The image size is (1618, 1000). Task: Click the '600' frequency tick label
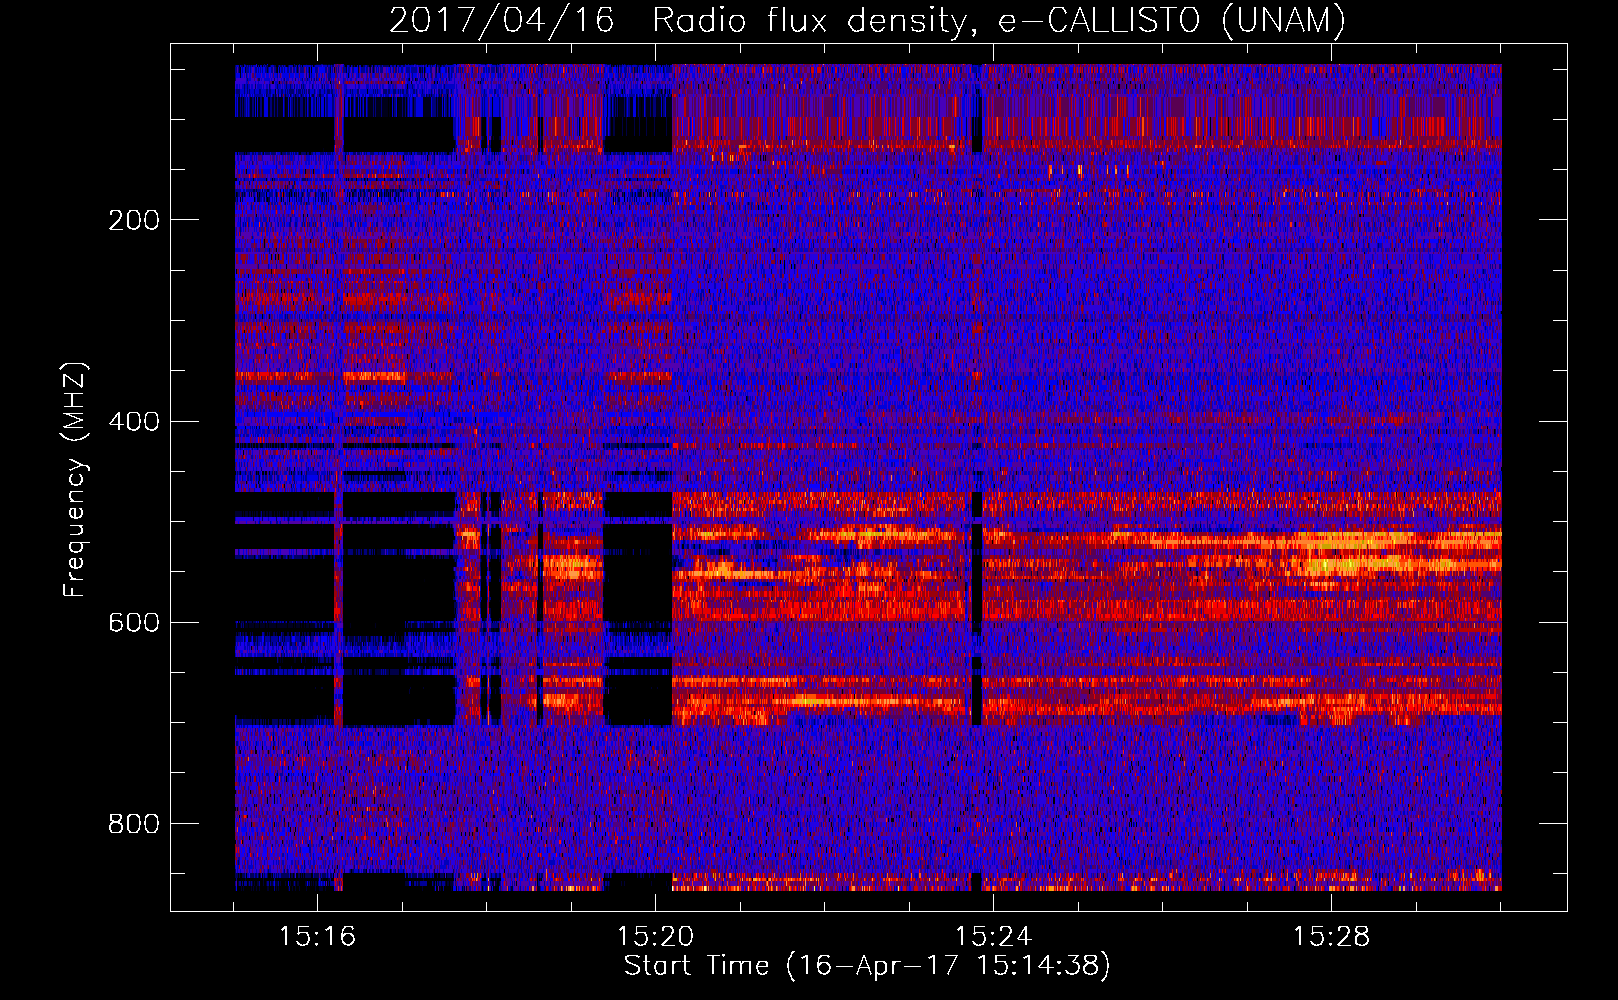(134, 622)
